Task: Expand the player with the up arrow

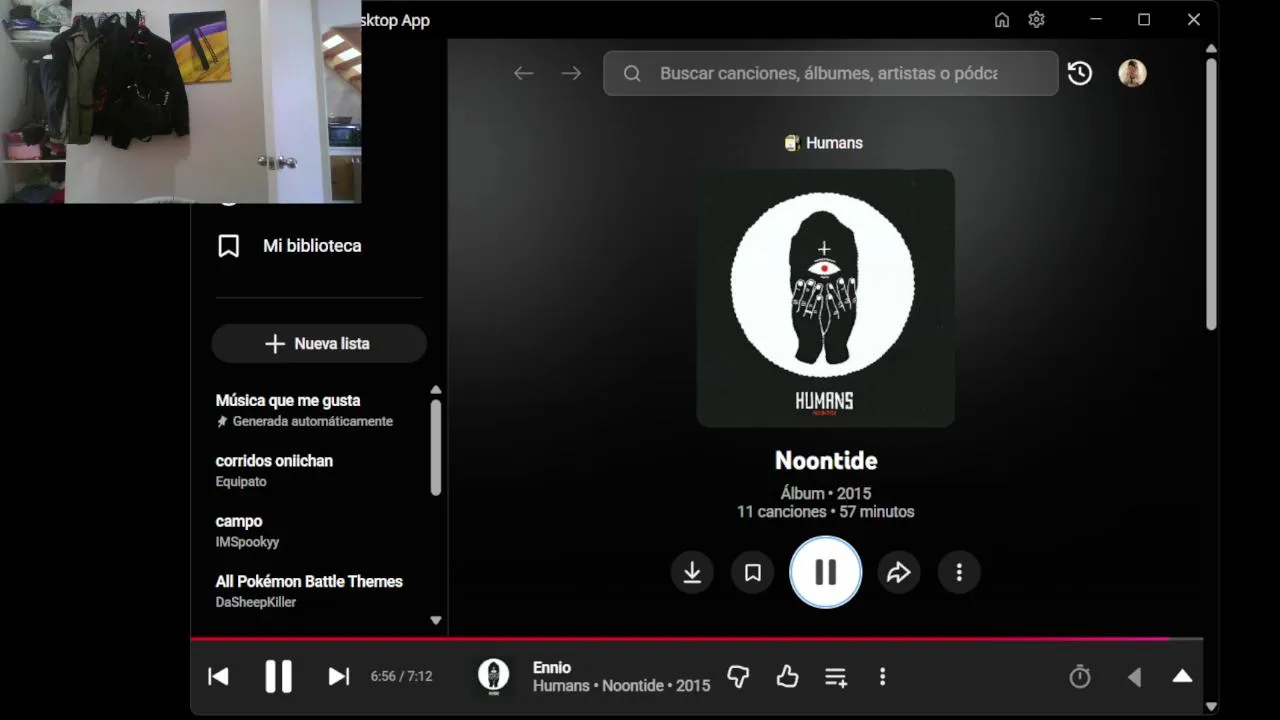Action: tap(1182, 677)
